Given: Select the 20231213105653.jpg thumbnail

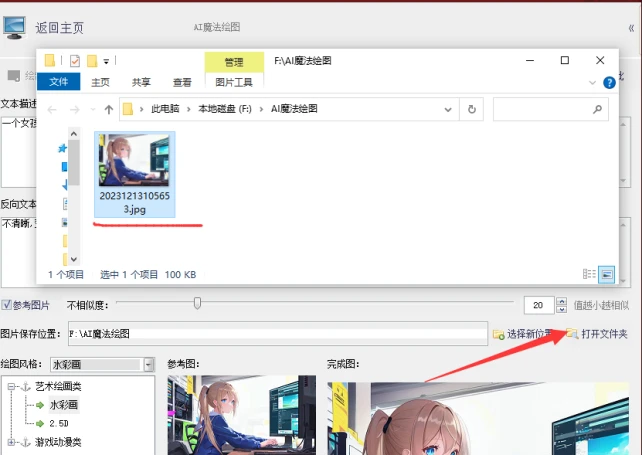Looking at the screenshot, I should click(135, 174).
